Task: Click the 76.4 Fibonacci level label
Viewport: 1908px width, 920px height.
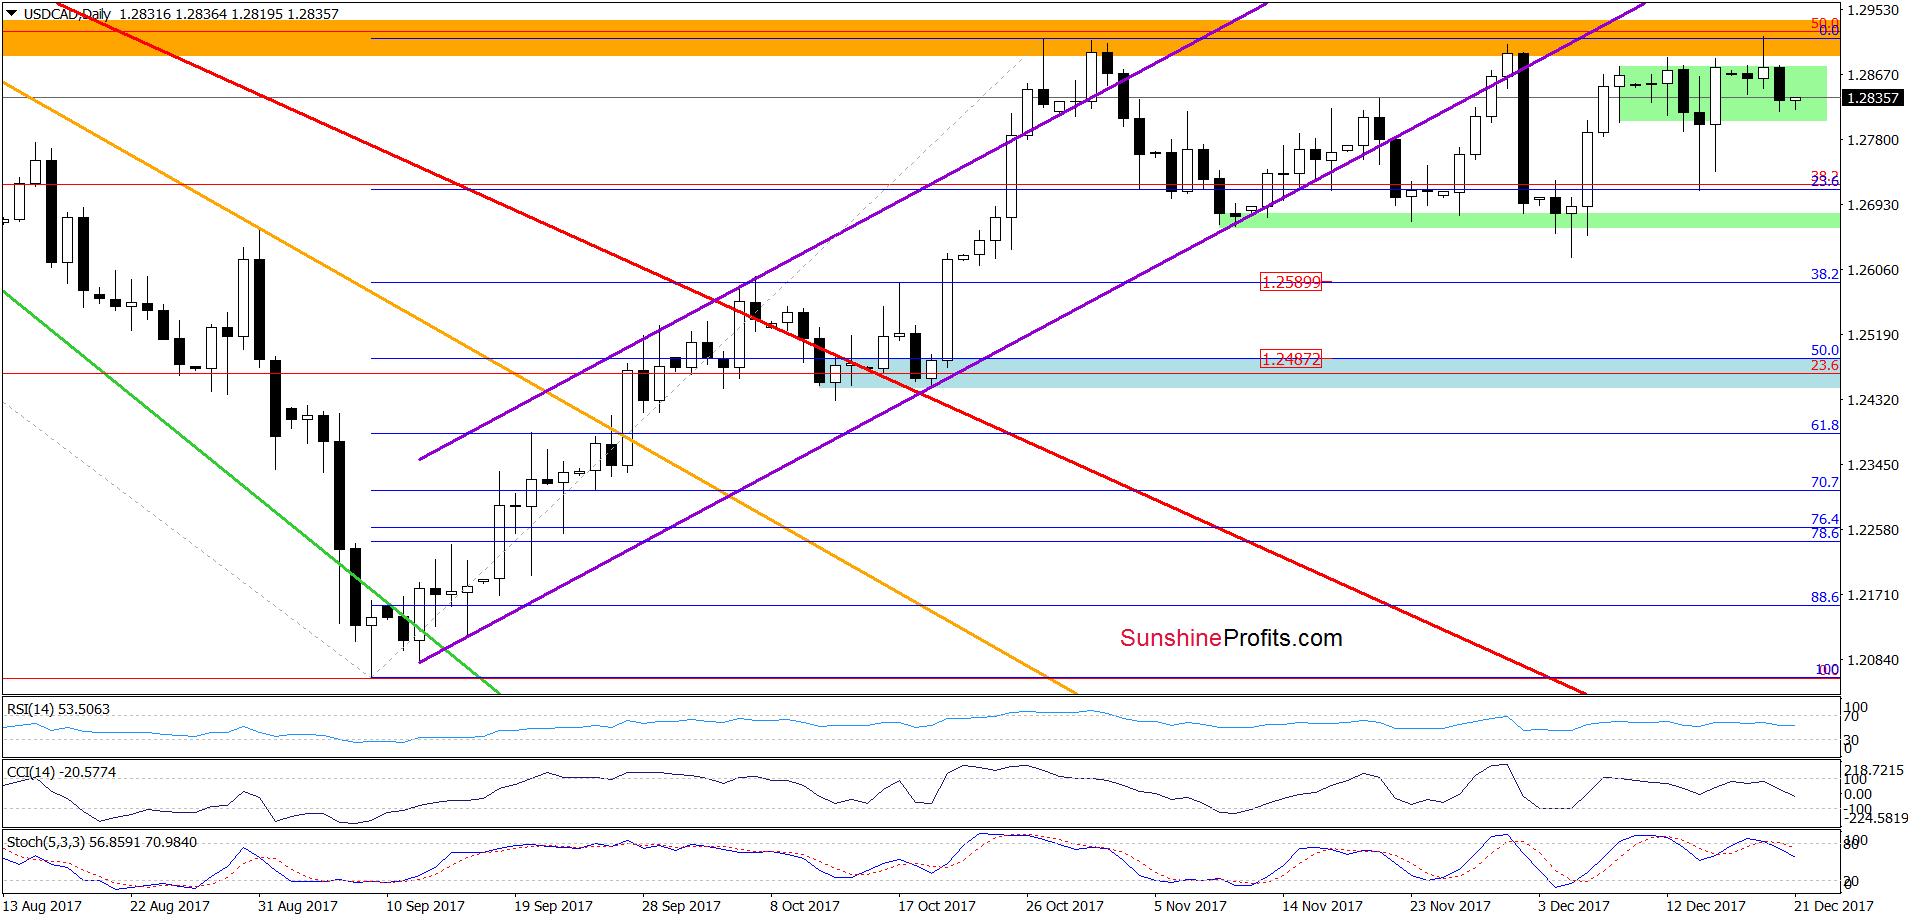Action: pos(1825,519)
